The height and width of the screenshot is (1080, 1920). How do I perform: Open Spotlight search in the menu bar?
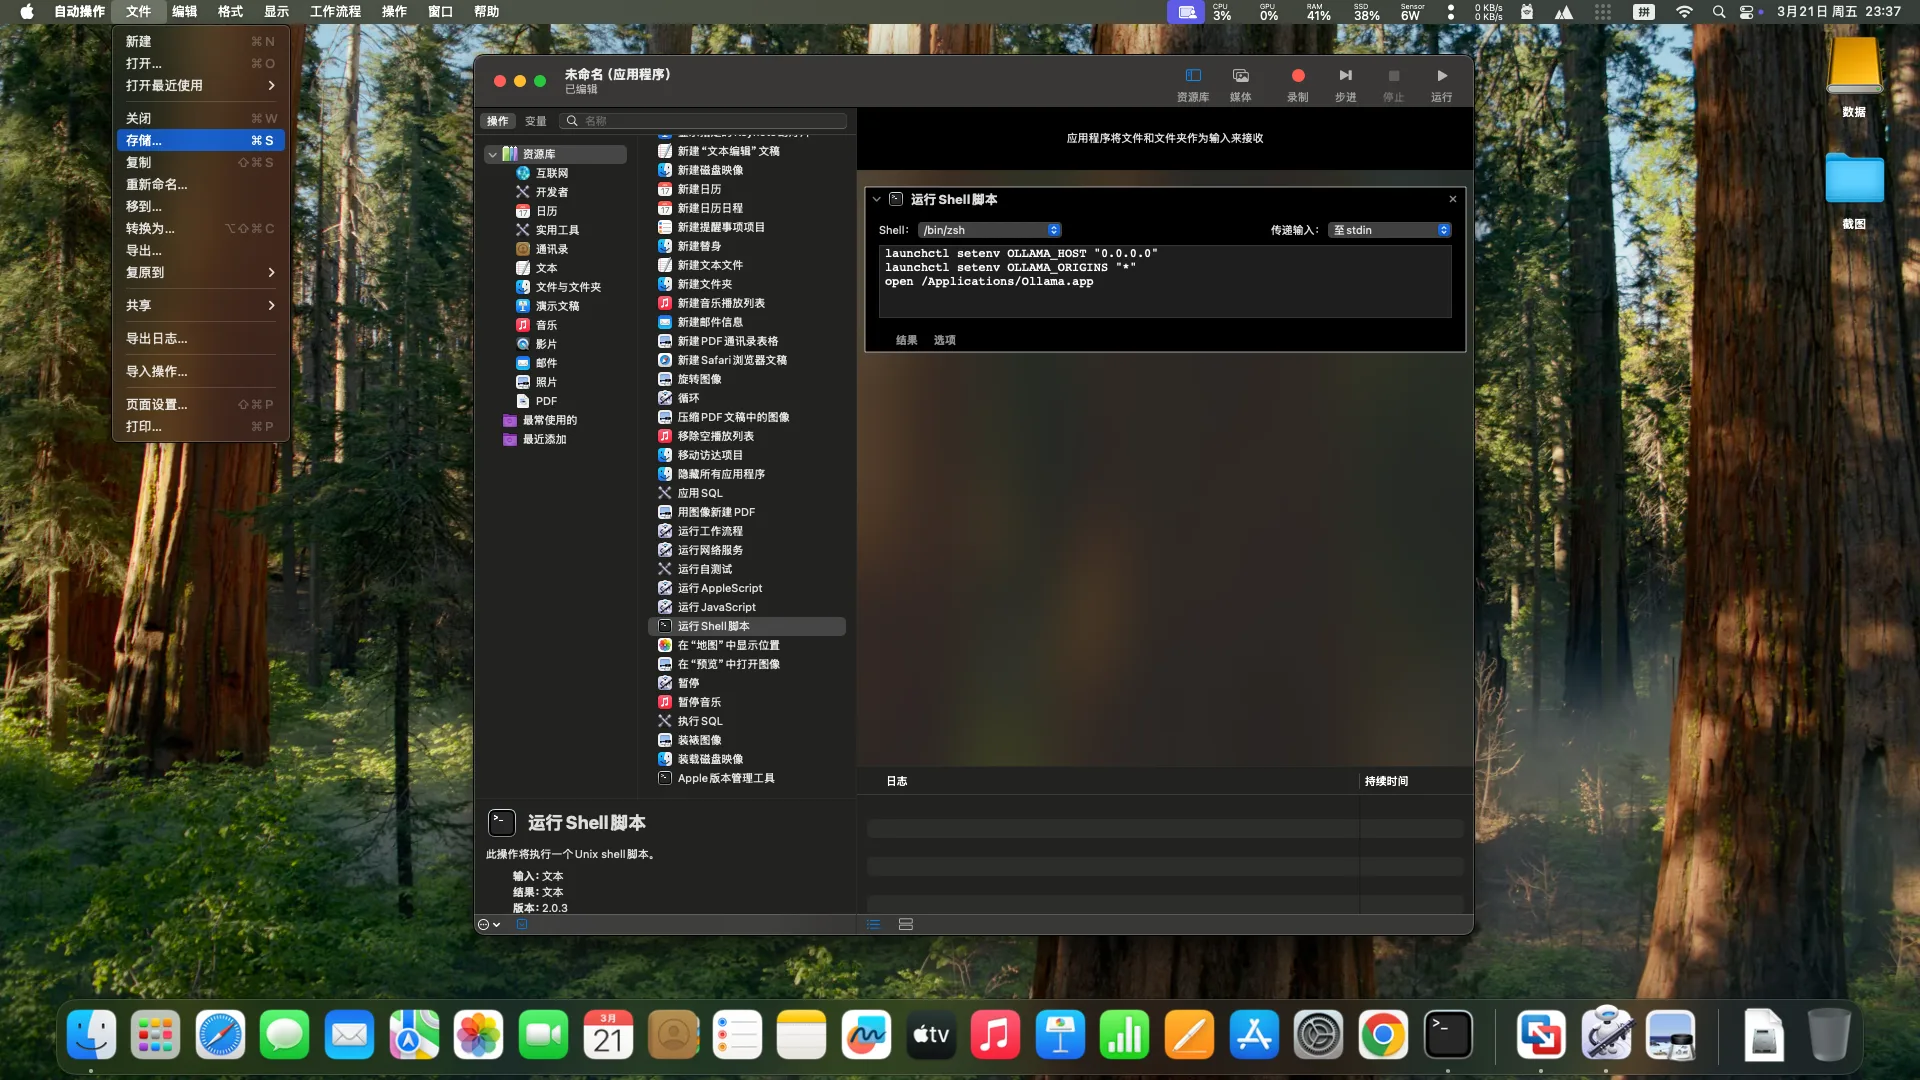tap(1719, 12)
